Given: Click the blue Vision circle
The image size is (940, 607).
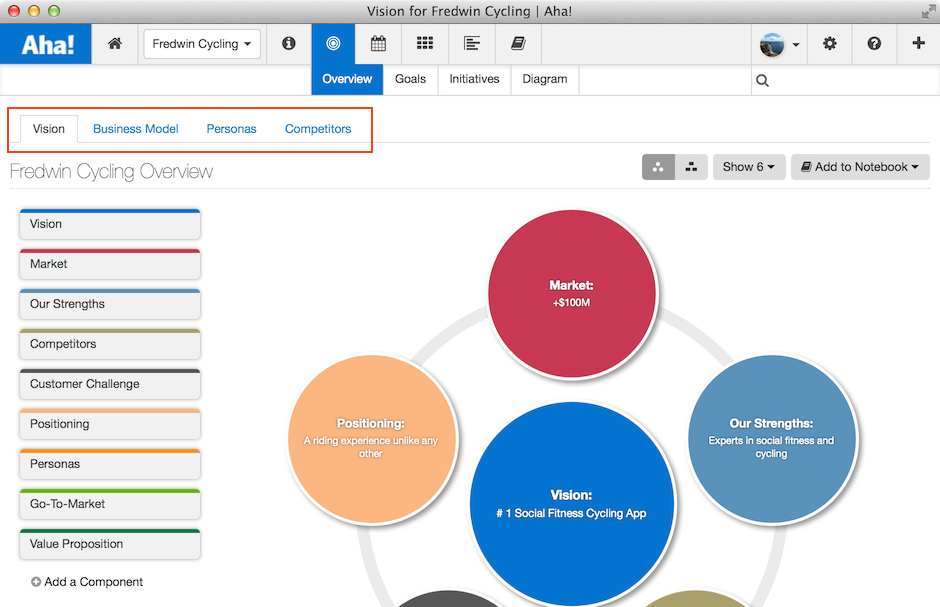Looking at the screenshot, I should click(572, 504).
